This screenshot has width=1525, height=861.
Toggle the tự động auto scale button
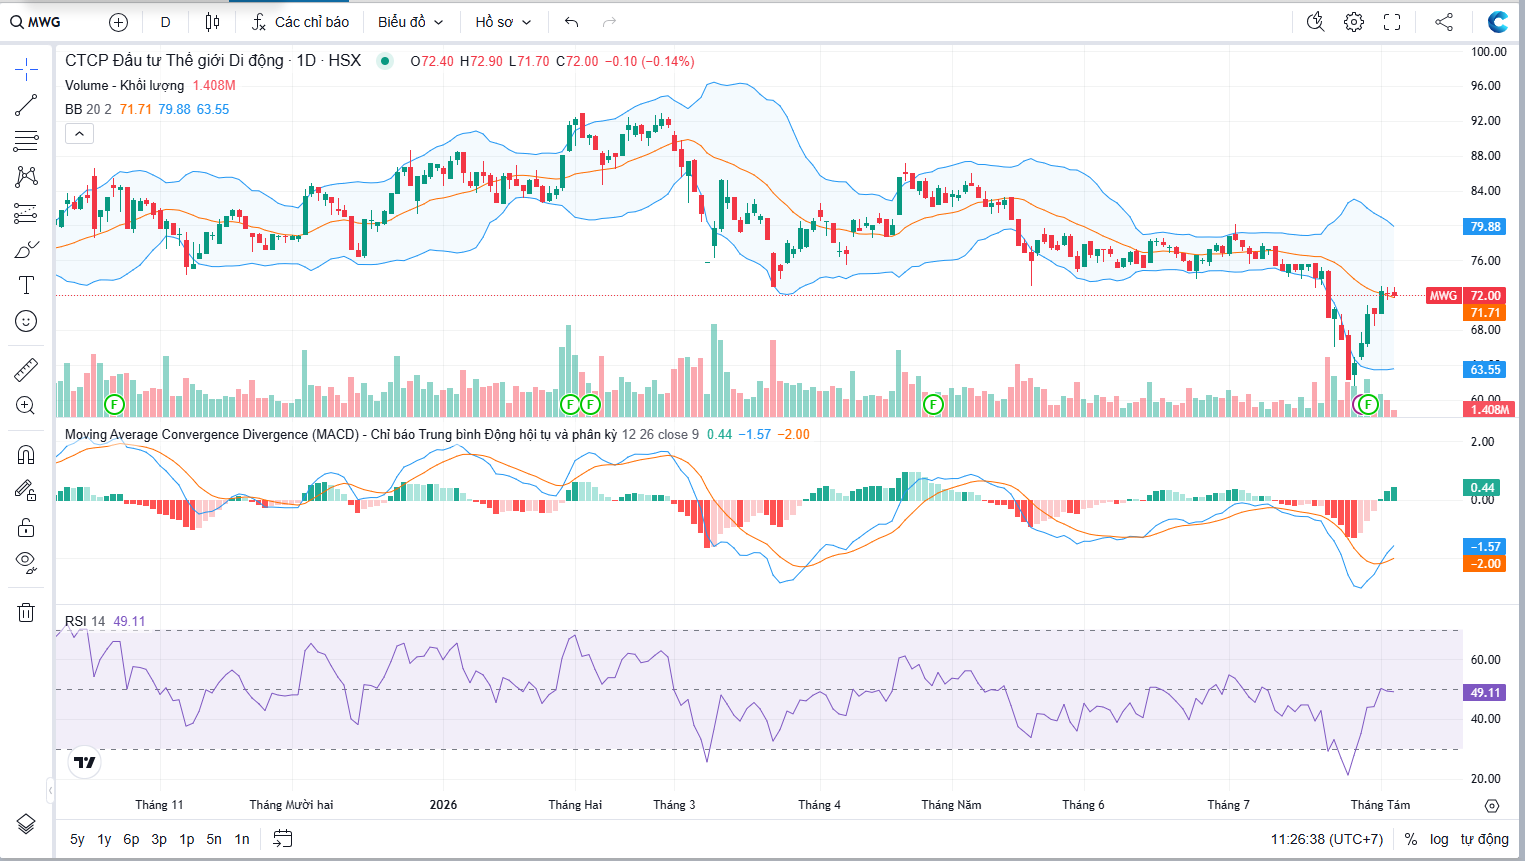coord(1485,839)
